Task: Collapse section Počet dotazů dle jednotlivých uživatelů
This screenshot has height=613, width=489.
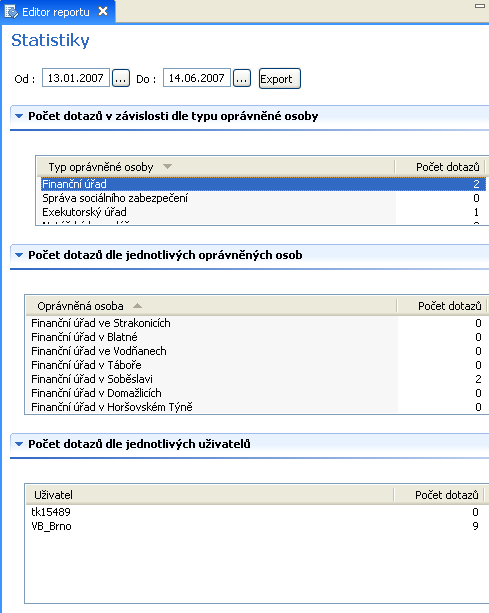Action: click(x=18, y=444)
